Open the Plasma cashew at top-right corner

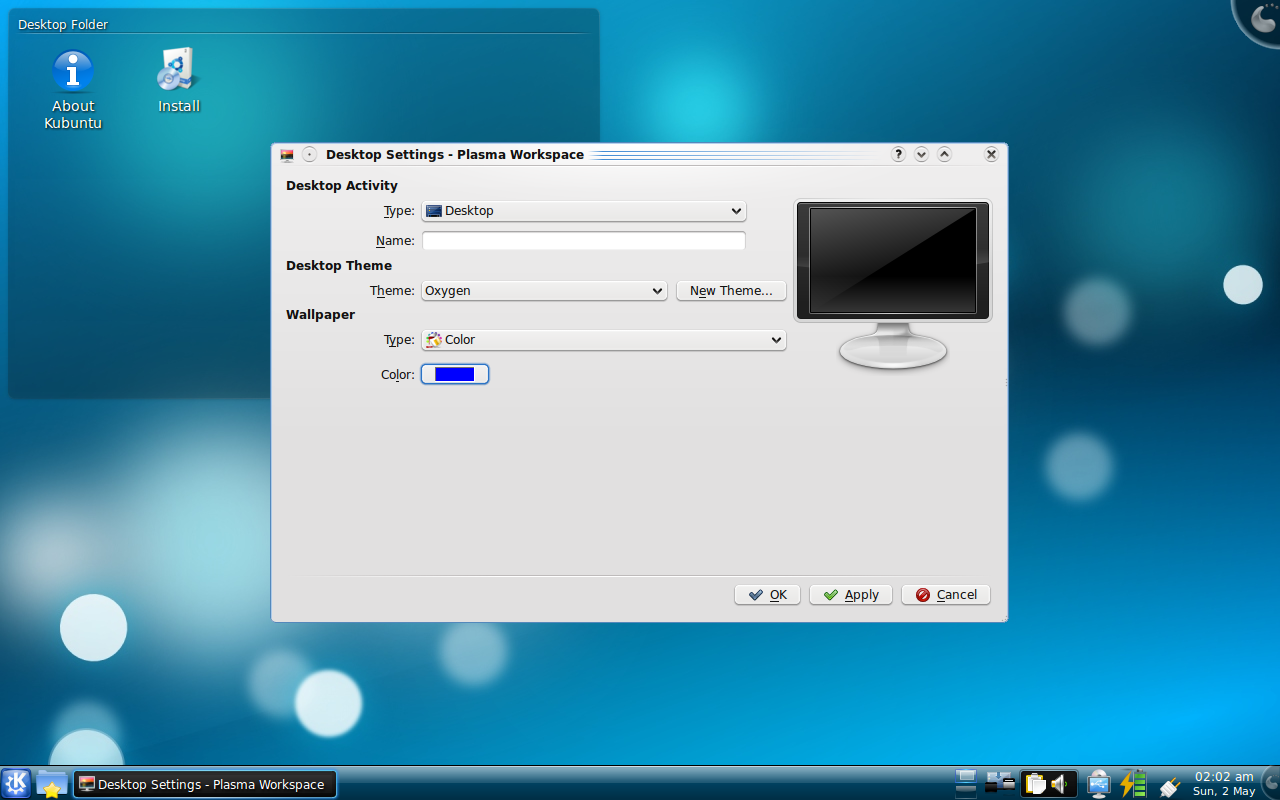[x=1262, y=18]
